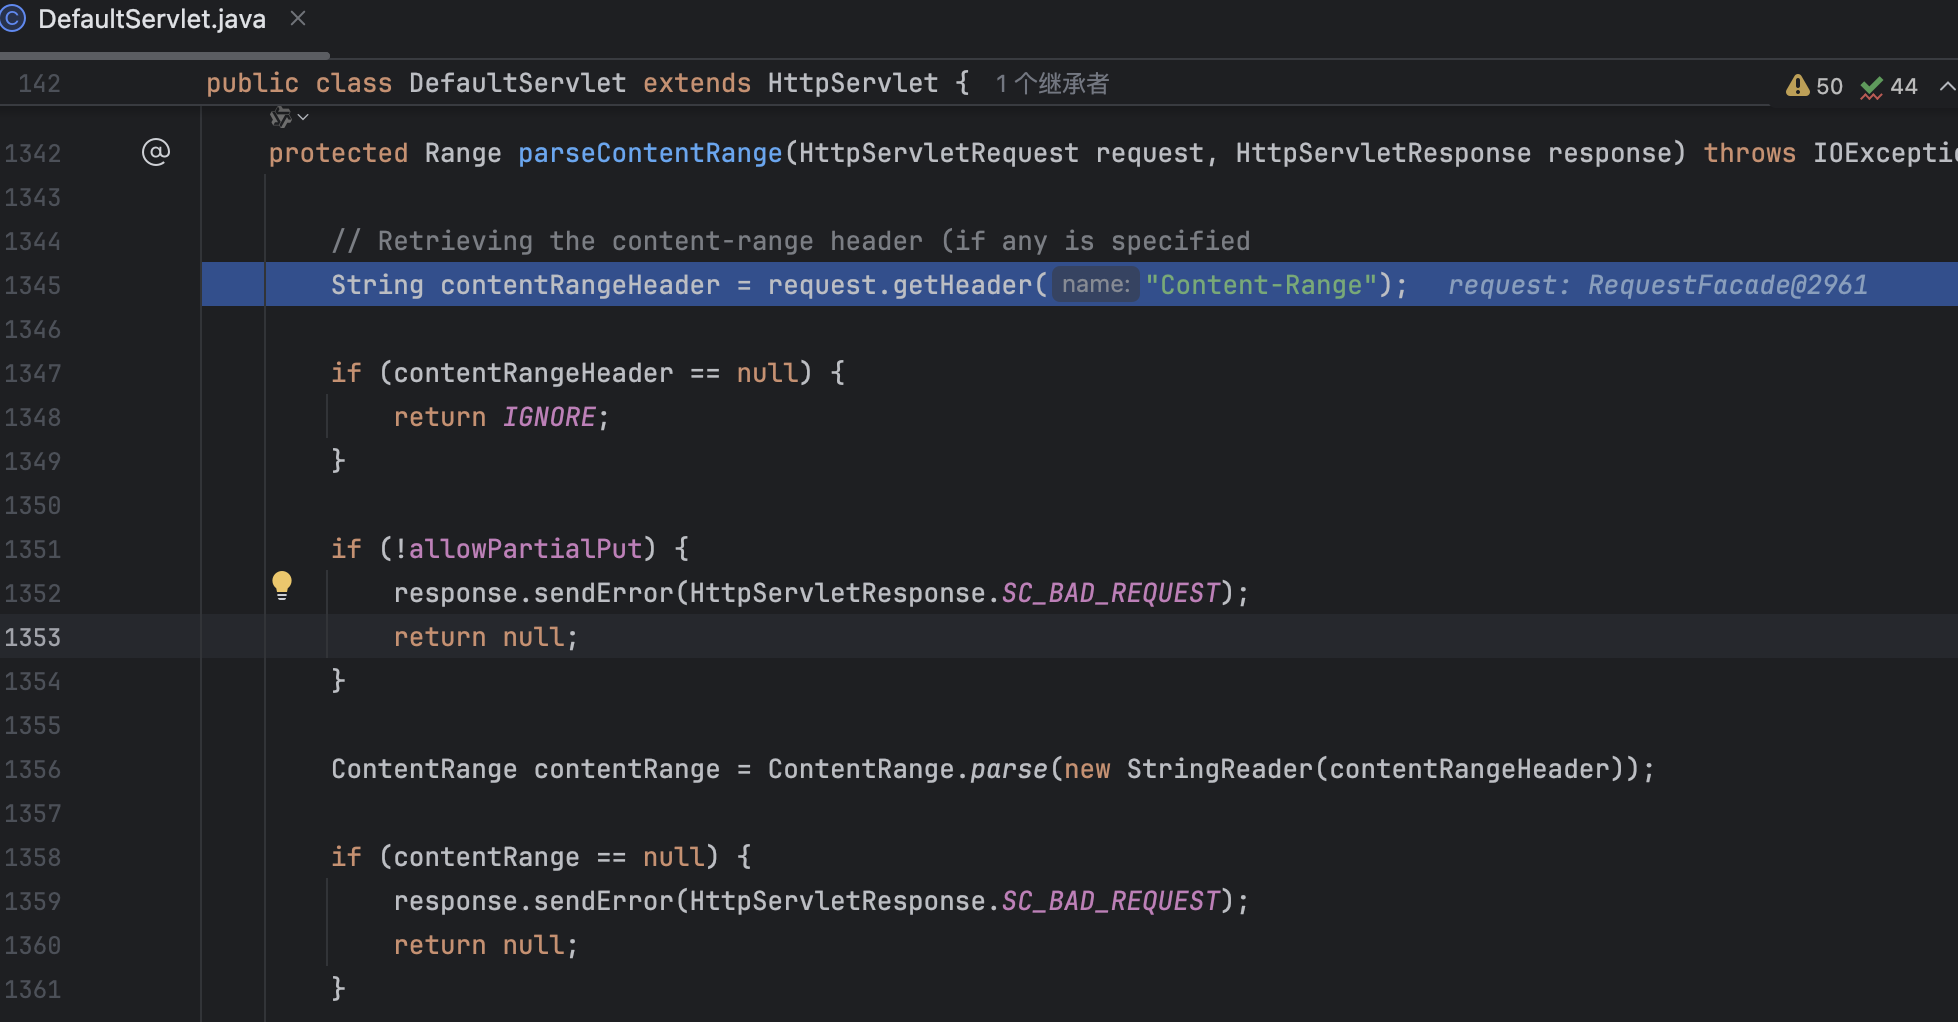Click the parseContentRange method name

(x=650, y=153)
